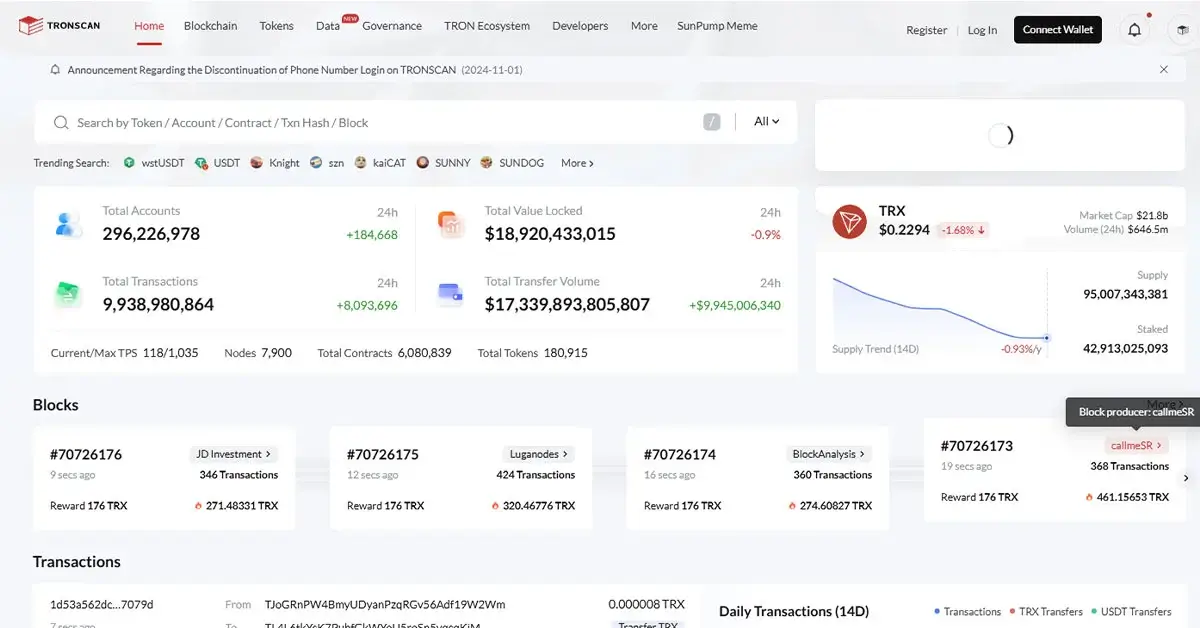1200x628 pixels.
Task: Click the szn token icon
Action: tap(316, 162)
